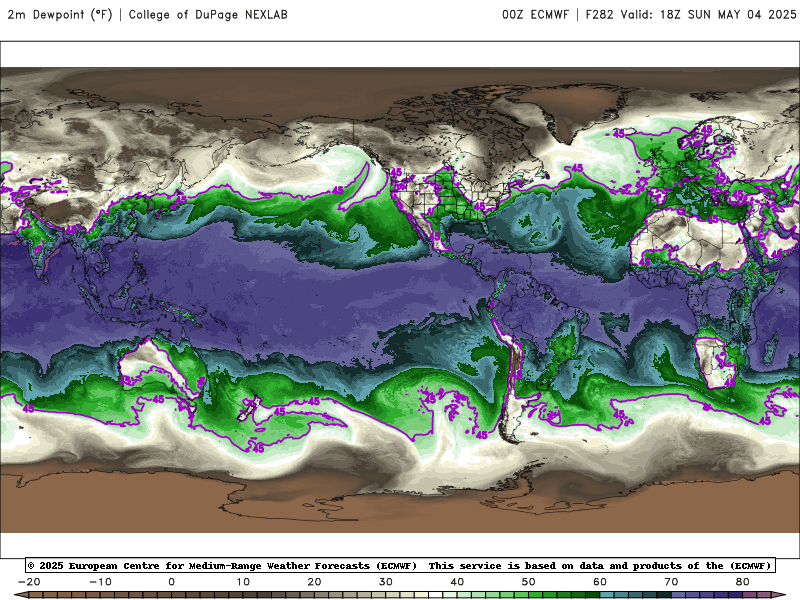This screenshot has width=800, height=600.
Task: Click the left arrow end of color bar
Action: tap(20, 595)
